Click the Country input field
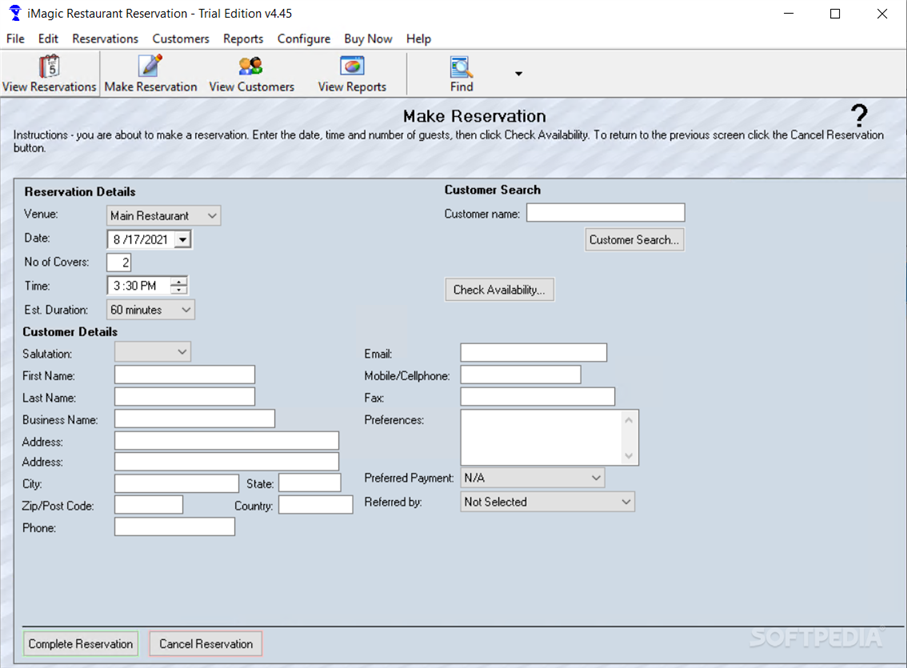Viewport: 907px width, 668px height. tap(316, 505)
